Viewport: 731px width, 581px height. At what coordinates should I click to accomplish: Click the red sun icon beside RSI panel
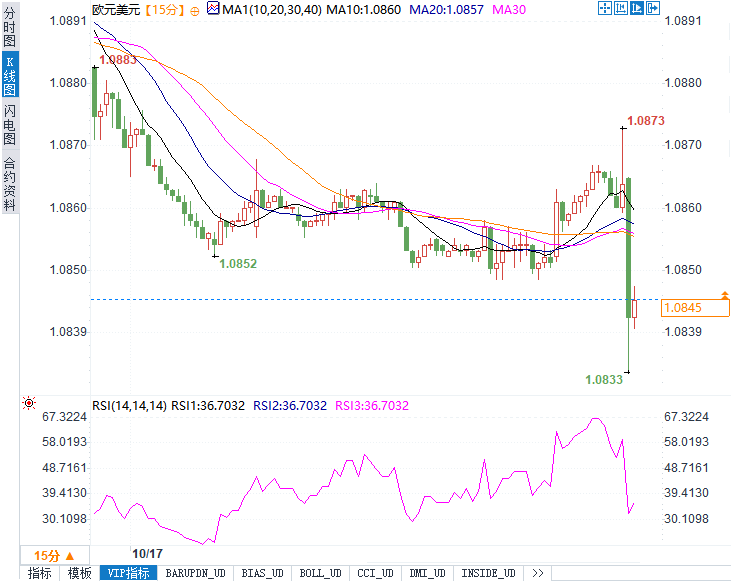click(x=29, y=403)
